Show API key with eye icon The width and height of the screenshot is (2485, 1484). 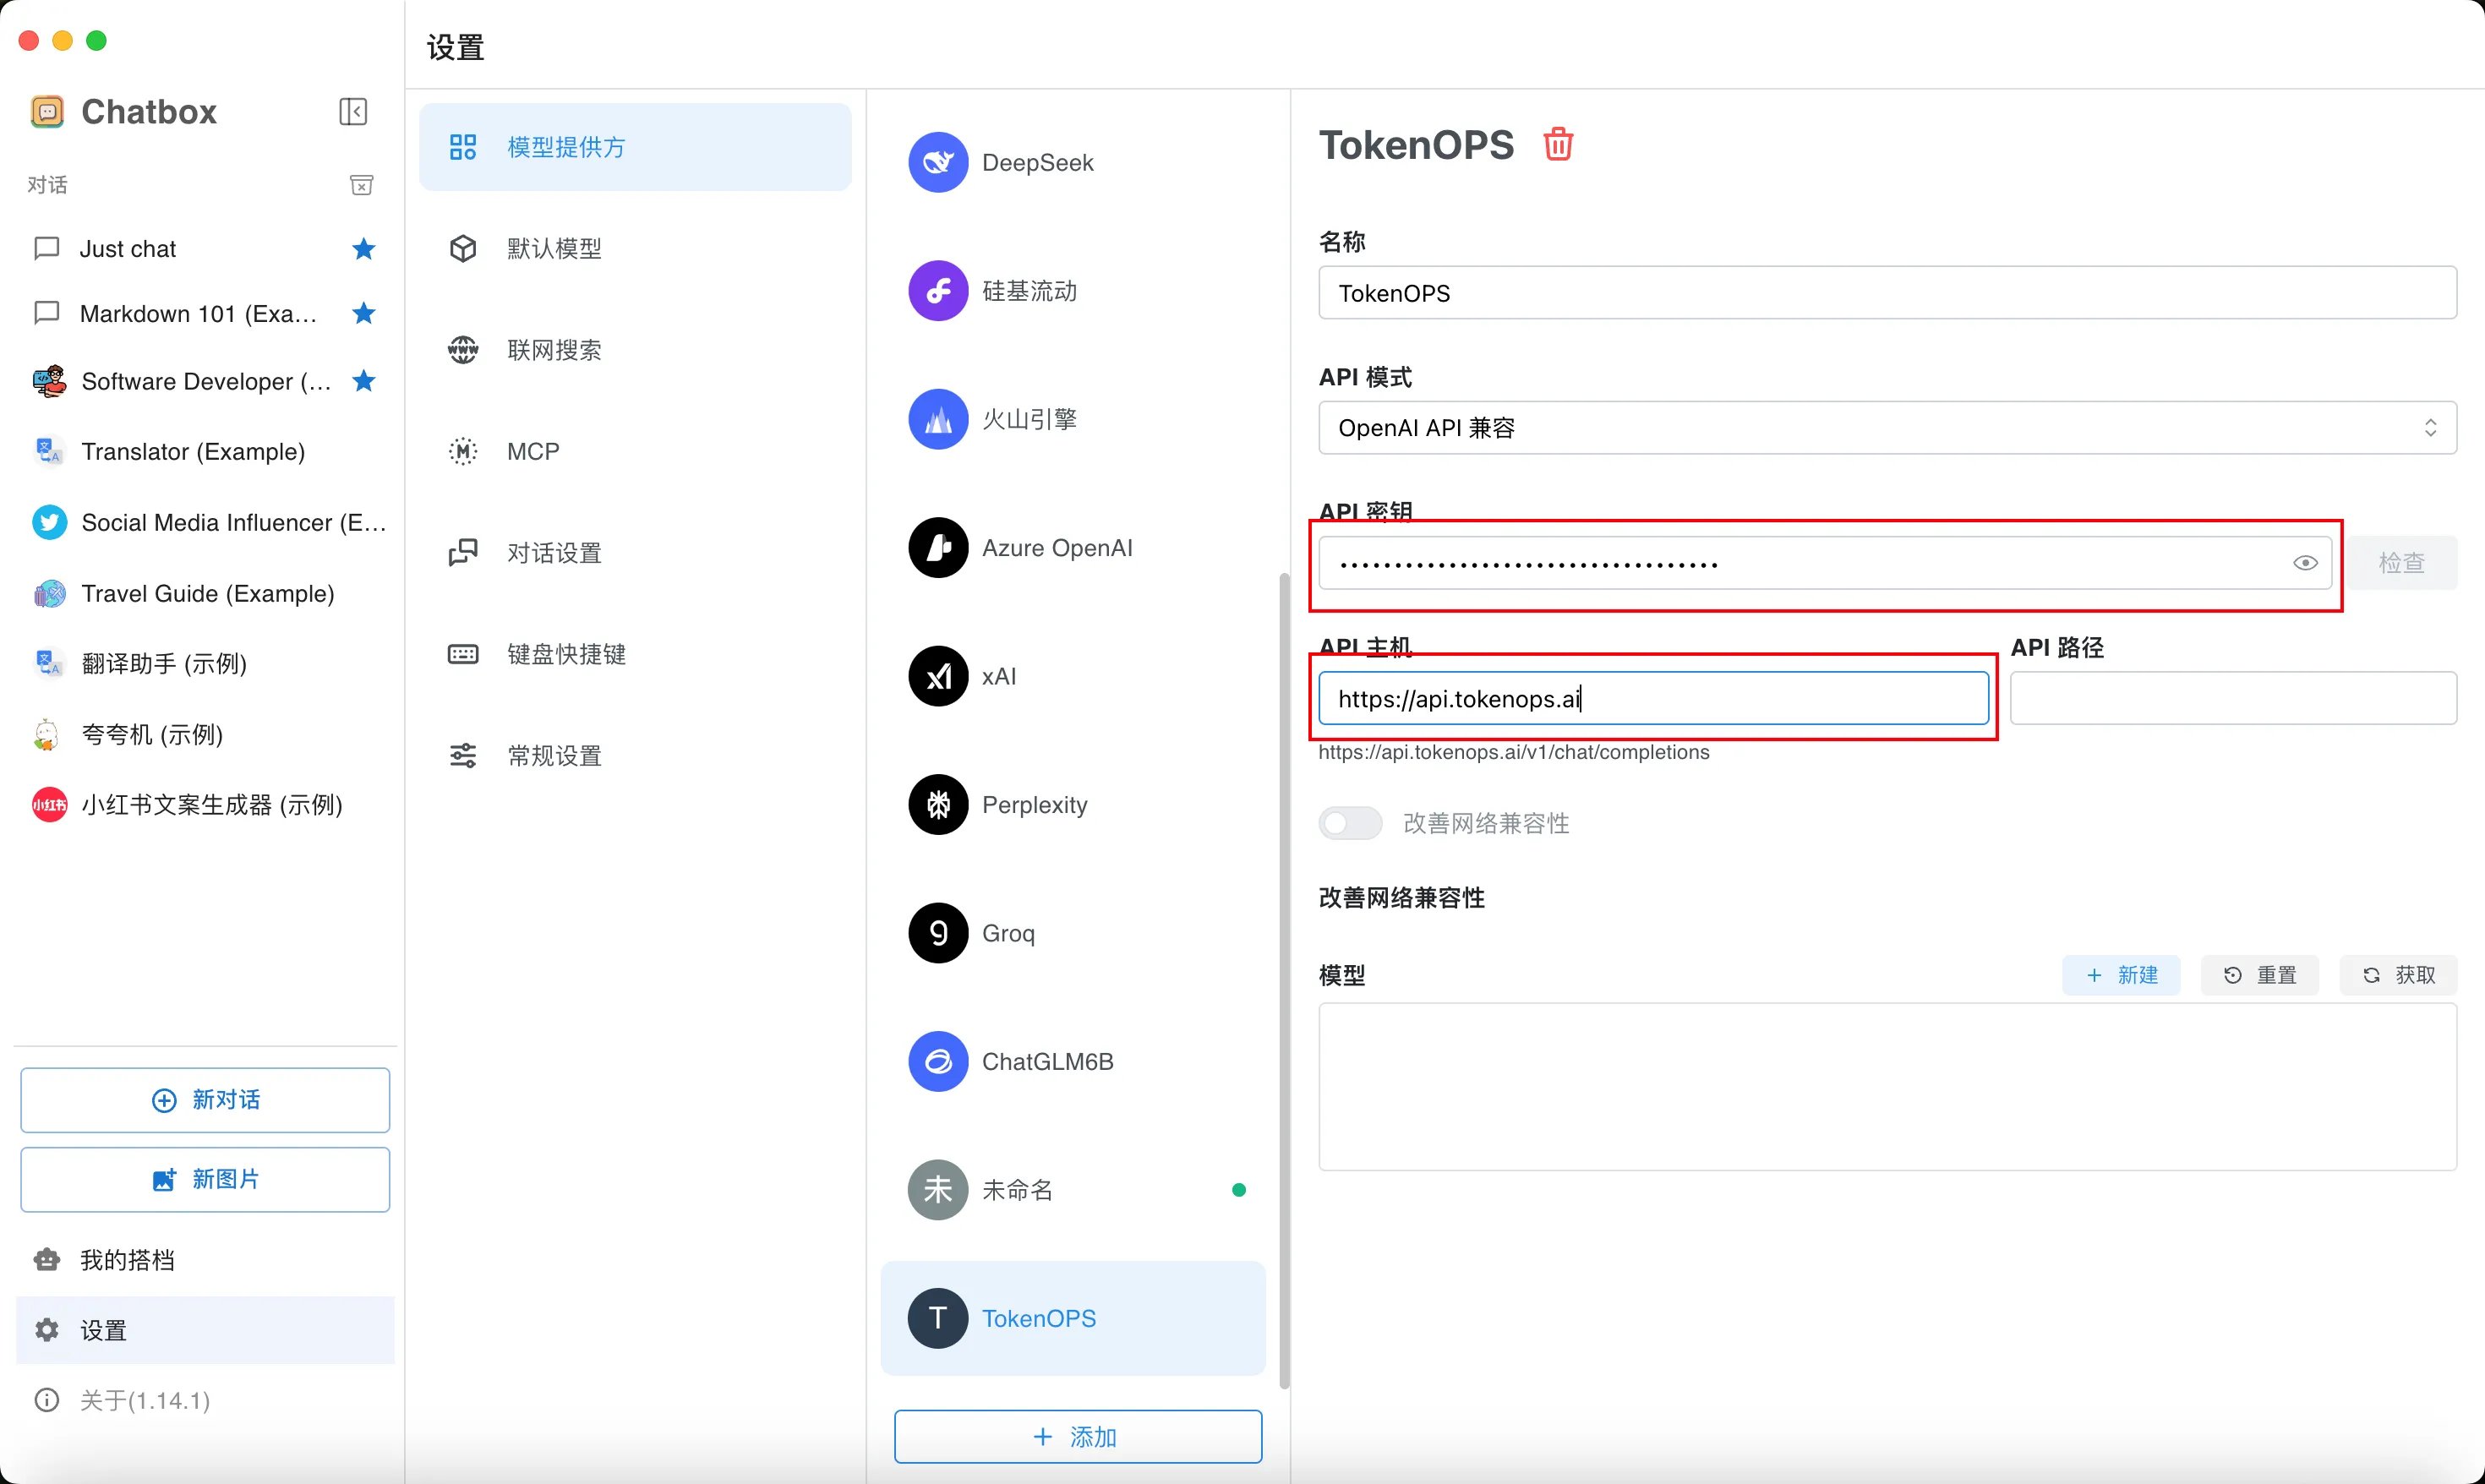(2305, 562)
